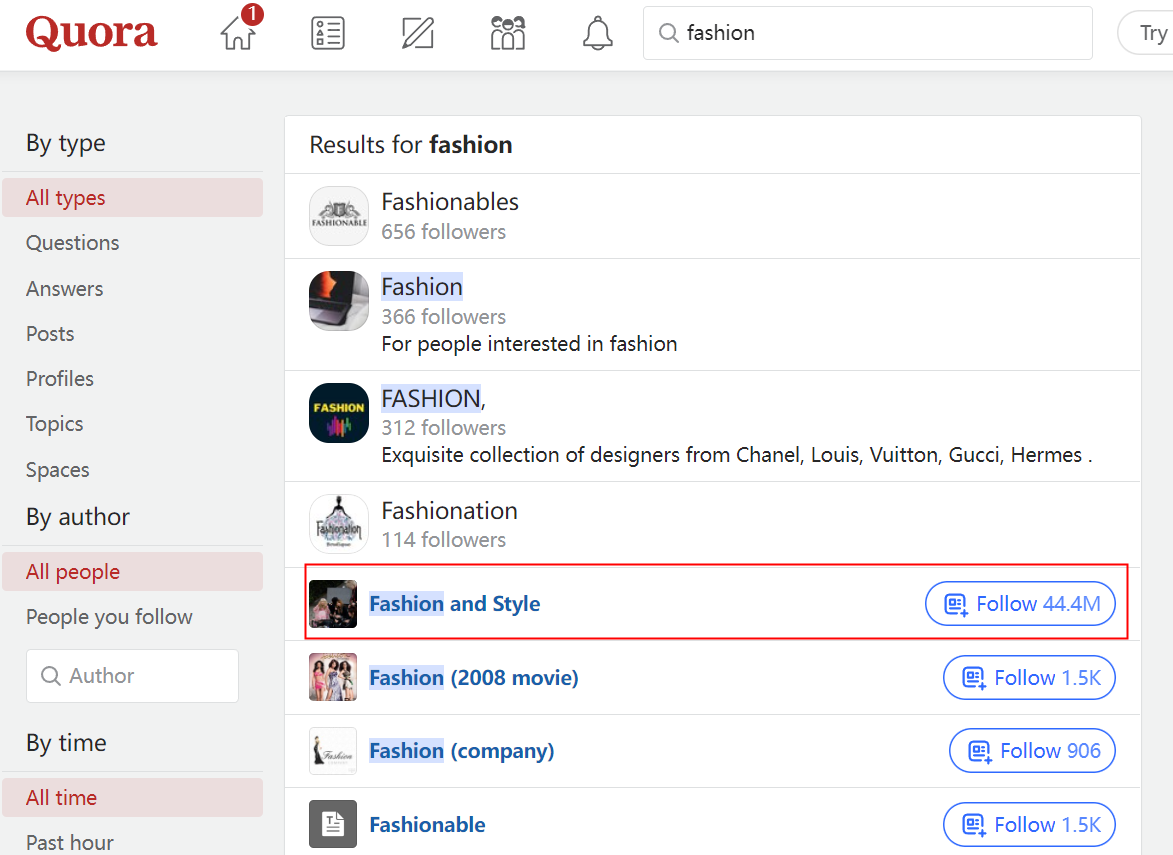Screen dimensions: 1173x855
Task: Select Spaces in type filter
Action: (x=58, y=470)
